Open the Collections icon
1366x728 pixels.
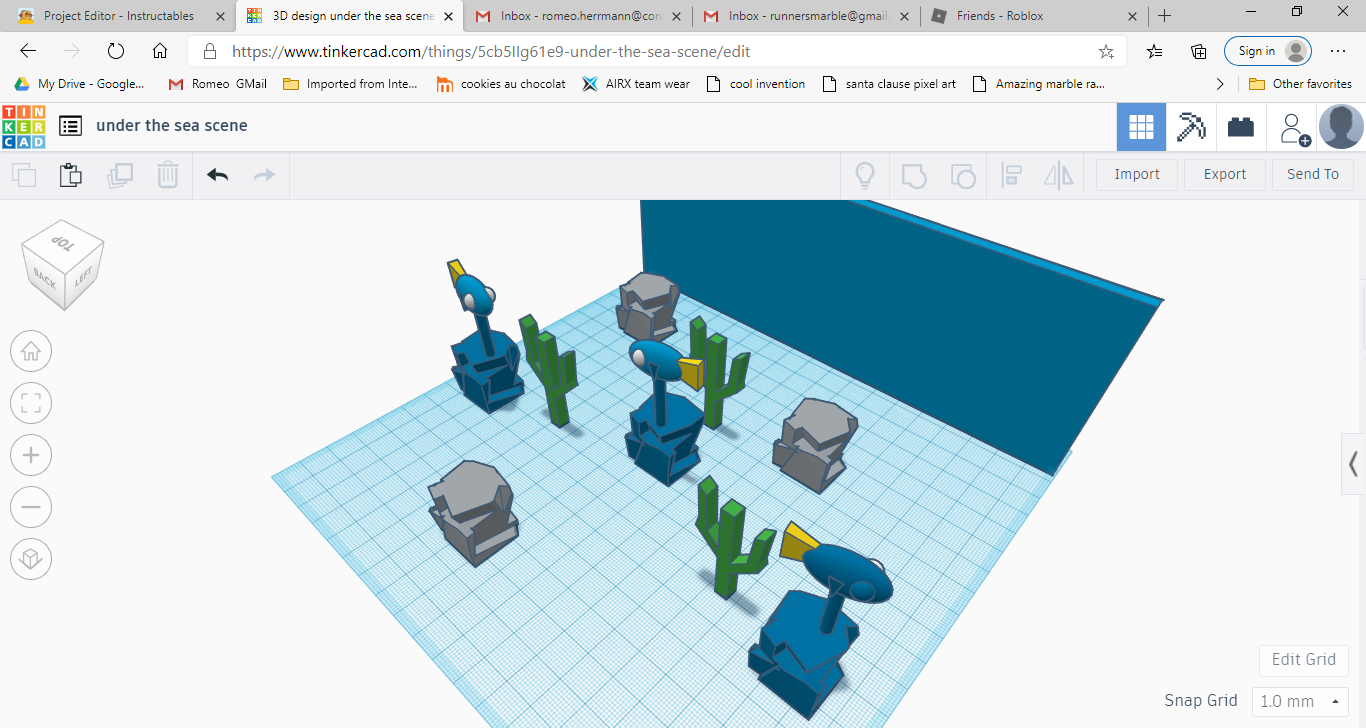click(1199, 51)
